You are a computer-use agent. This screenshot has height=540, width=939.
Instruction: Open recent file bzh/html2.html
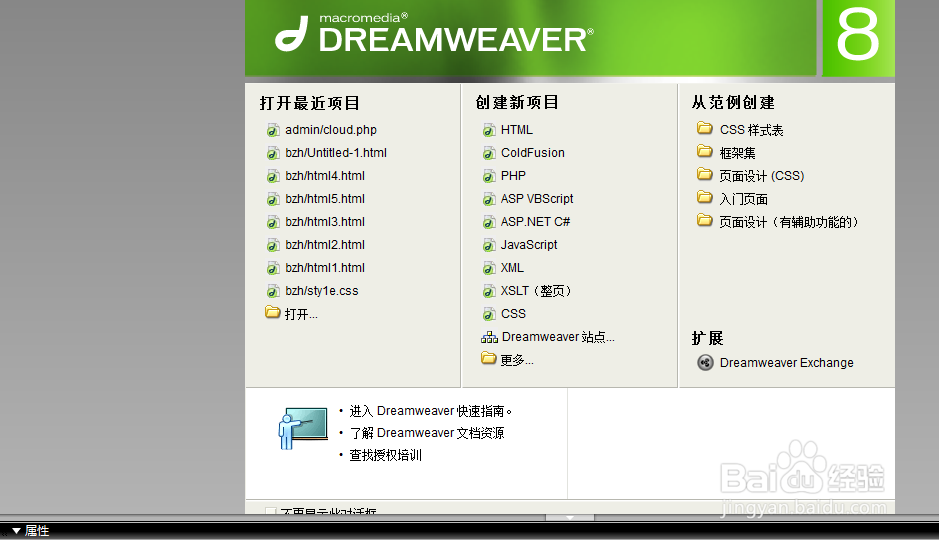325,245
